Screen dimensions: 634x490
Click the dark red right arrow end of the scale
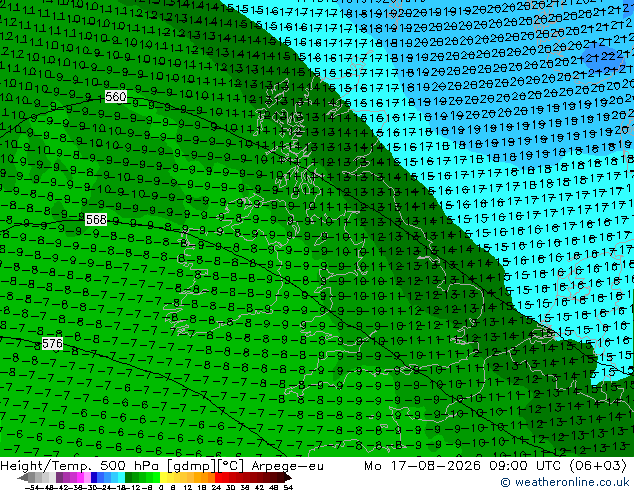[287, 478]
